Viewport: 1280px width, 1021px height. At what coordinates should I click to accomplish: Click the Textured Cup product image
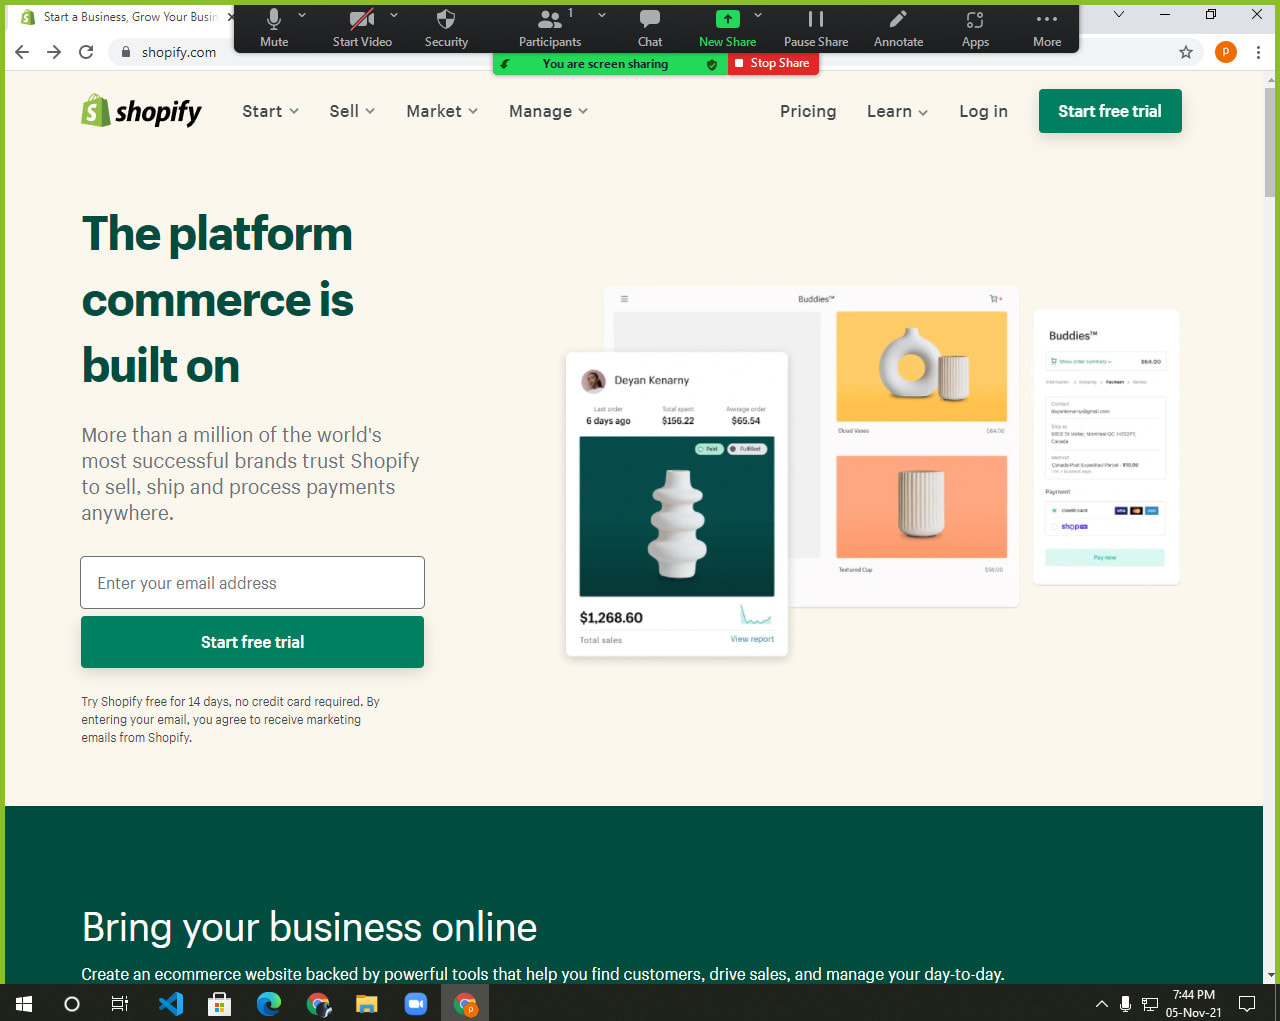pyautogui.click(x=921, y=507)
